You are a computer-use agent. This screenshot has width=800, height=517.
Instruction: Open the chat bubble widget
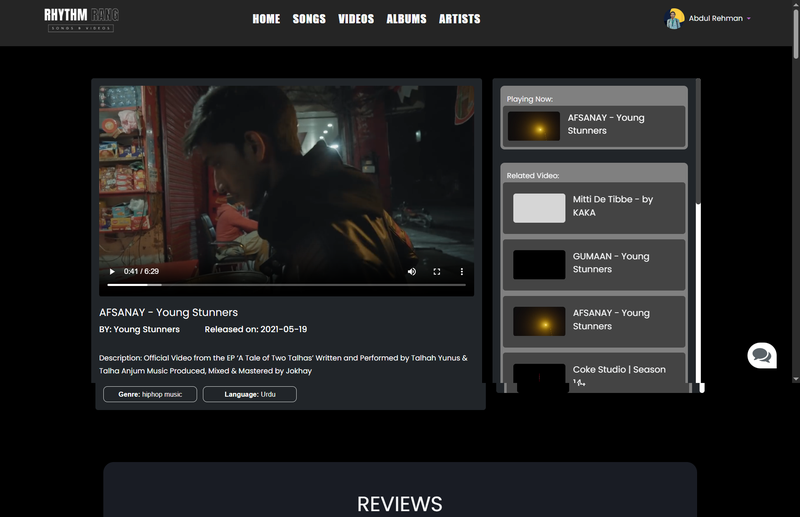(x=762, y=355)
